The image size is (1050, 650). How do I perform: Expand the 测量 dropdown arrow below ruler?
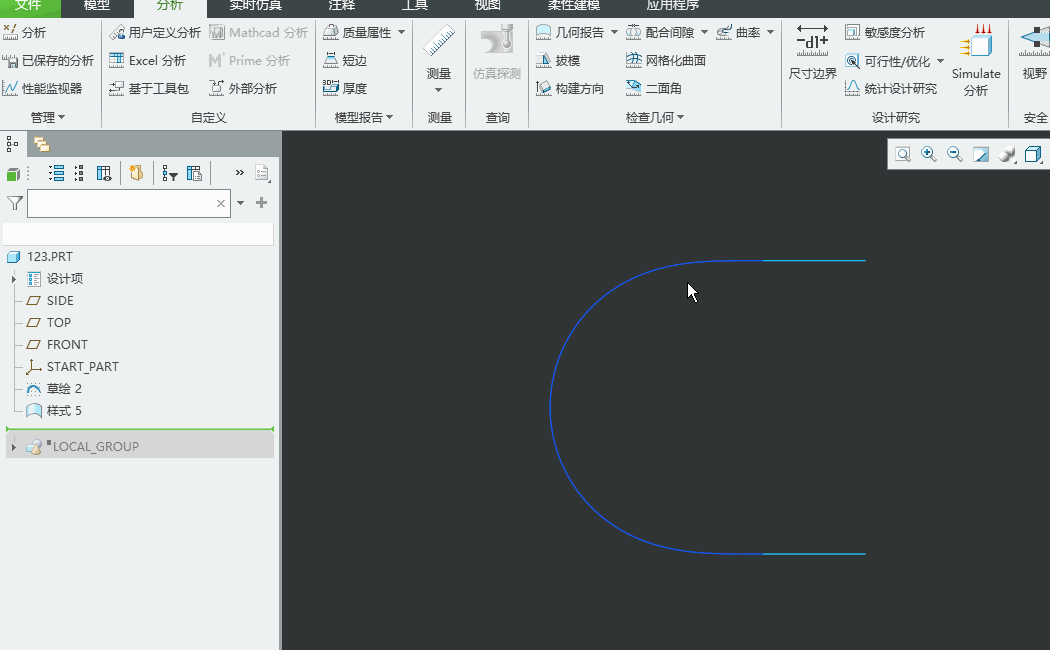(x=439, y=90)
